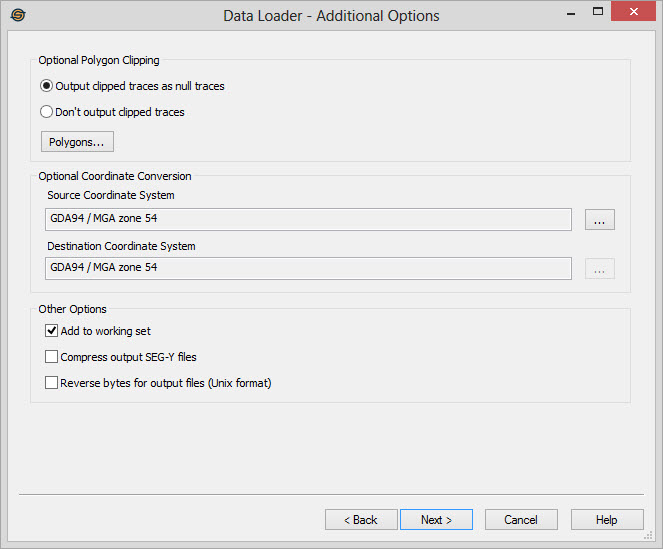
Task: Browse for Source Coordinate System via ellipsis button
Action: click(x=599, y=220)
